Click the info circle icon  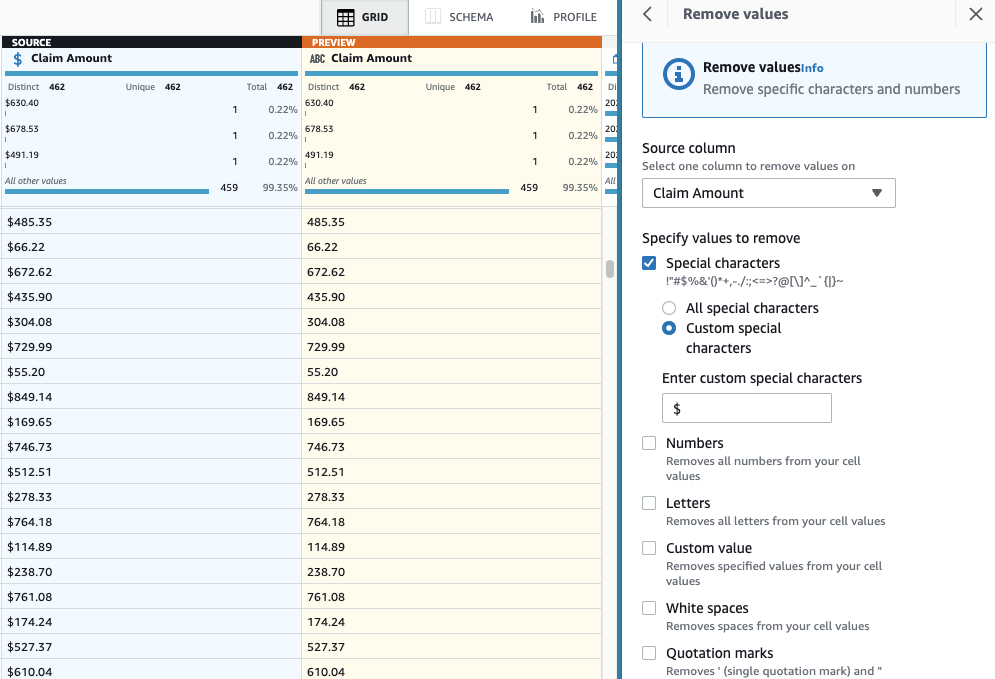(678, 74)
